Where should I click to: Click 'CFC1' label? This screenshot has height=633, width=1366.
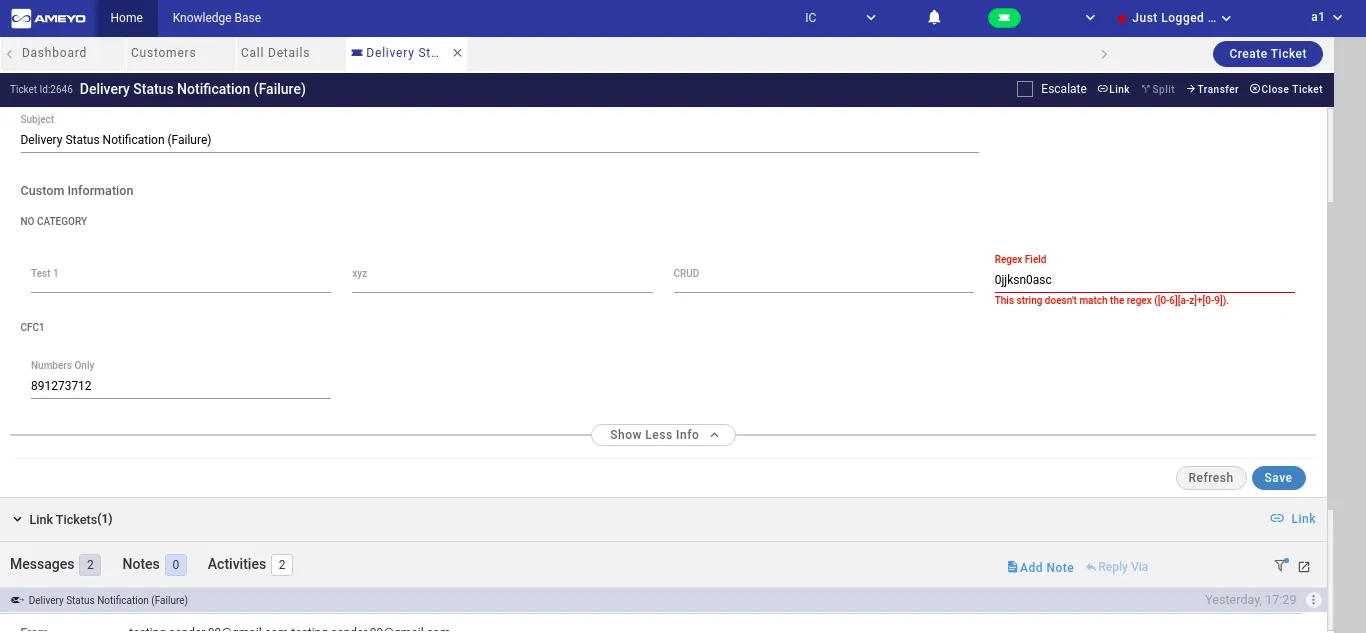[33, 328]
